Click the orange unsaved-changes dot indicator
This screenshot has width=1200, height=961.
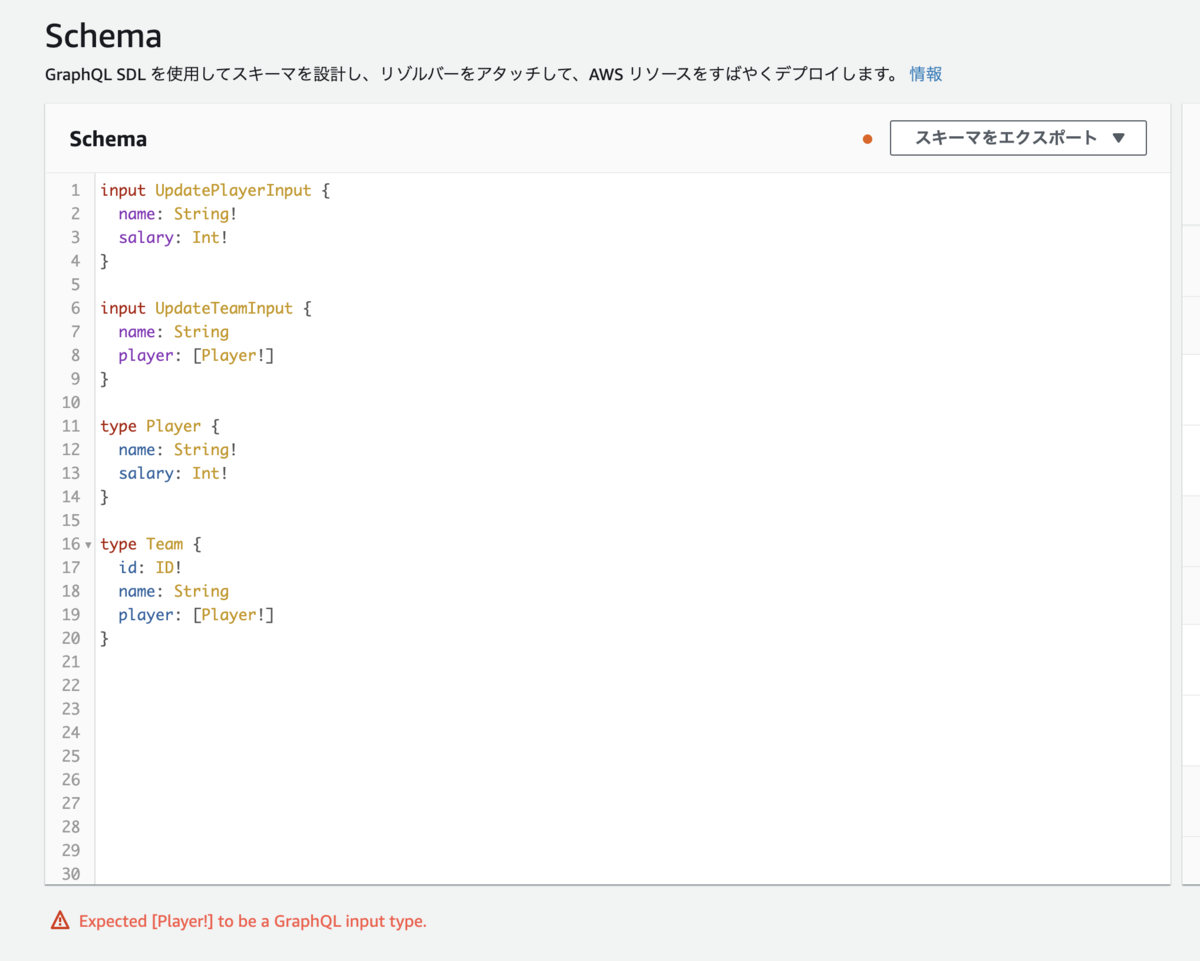pyautogui.click(x=867, y=139)
